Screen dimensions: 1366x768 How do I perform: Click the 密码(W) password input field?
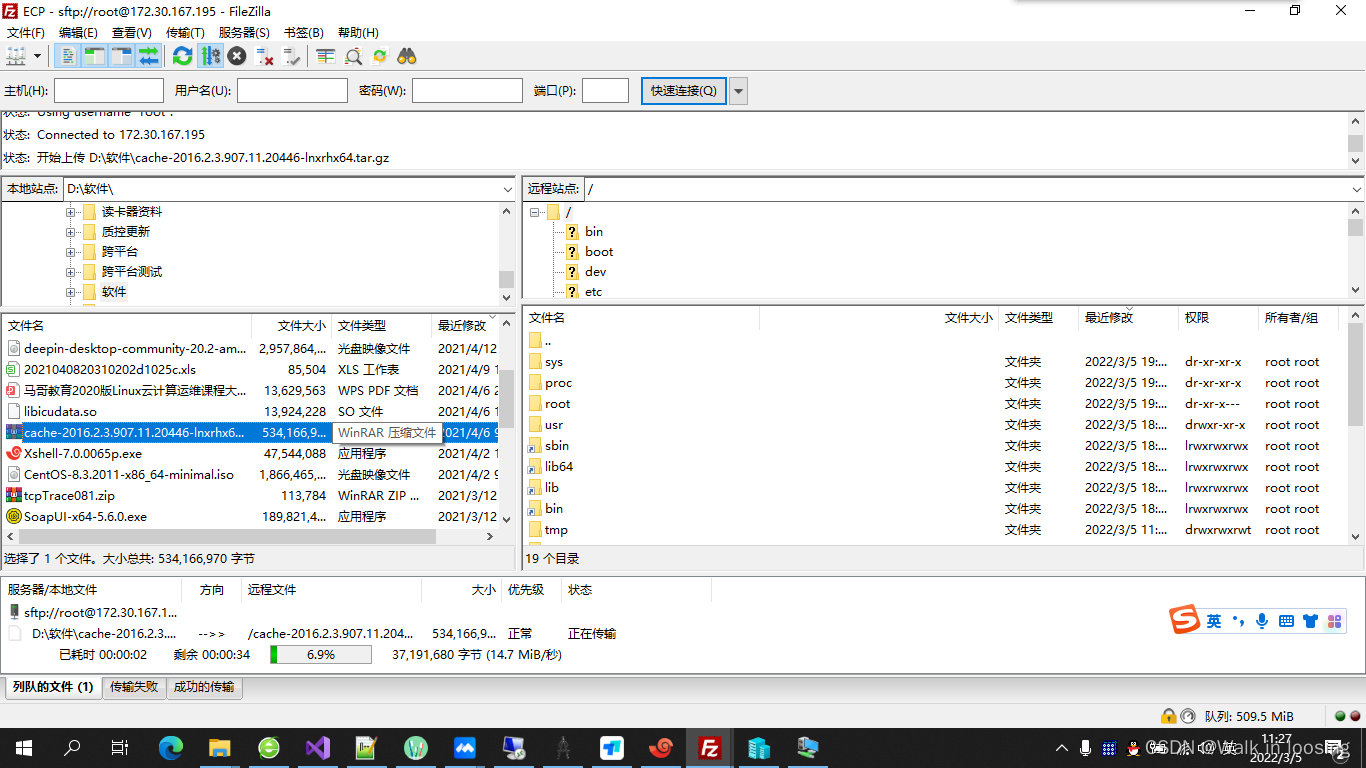pos(467,91)
